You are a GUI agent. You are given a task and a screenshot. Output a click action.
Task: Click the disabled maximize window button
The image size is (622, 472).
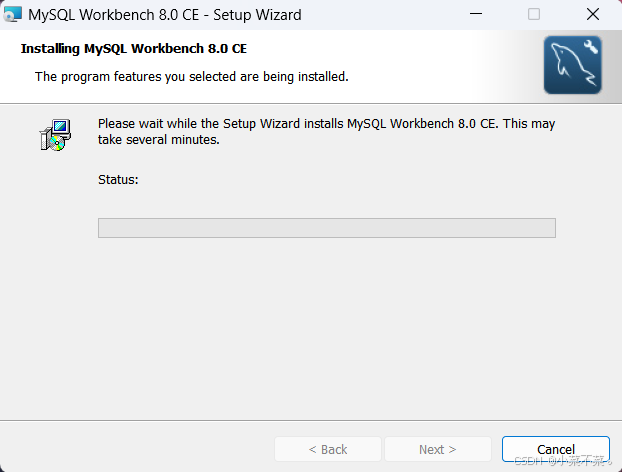pyautogui.click(x=534, y=14)
